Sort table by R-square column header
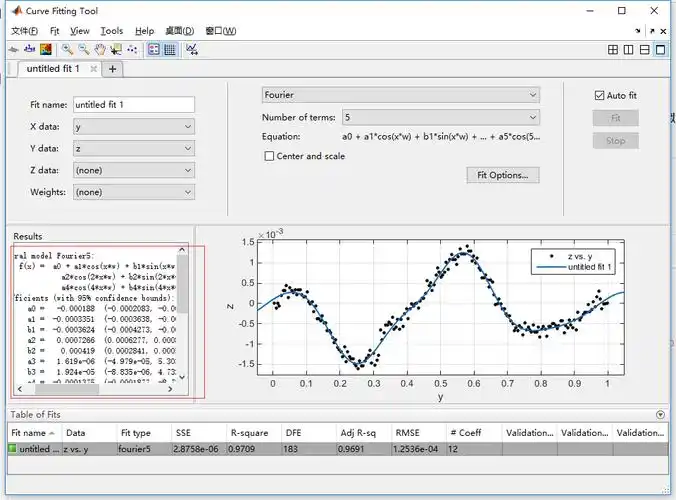This screenshot has width=676, height=500. [248, 433]
